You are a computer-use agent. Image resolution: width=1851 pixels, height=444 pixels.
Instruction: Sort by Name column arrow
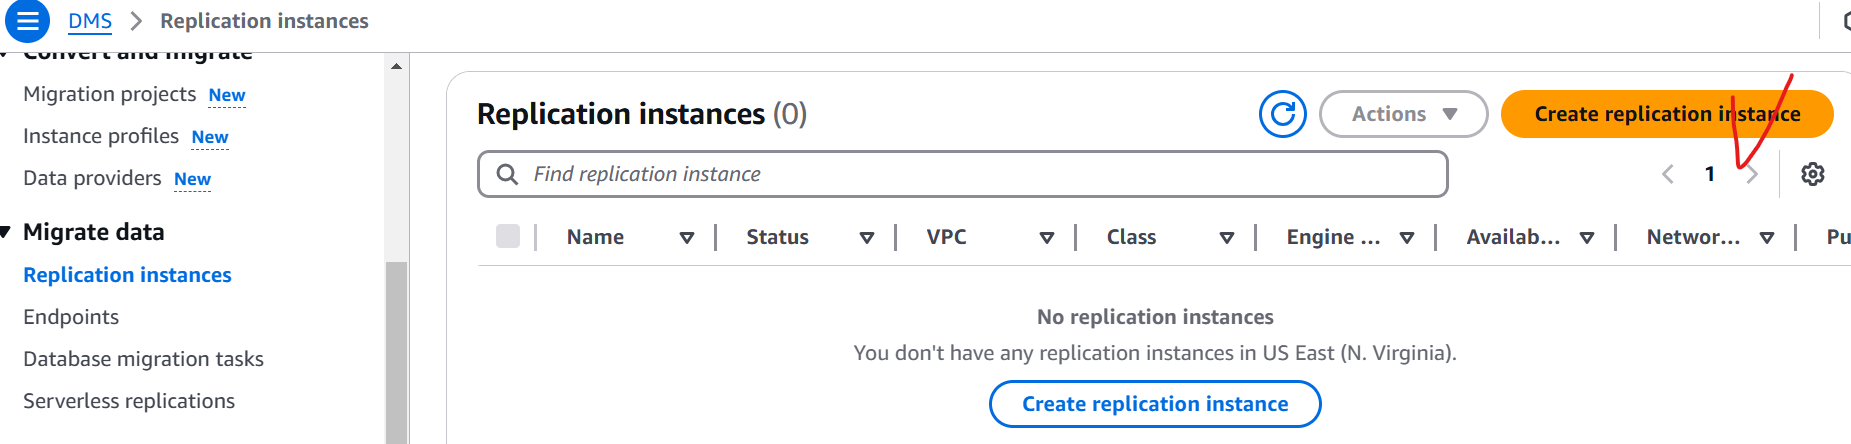[x=687, y=238]
